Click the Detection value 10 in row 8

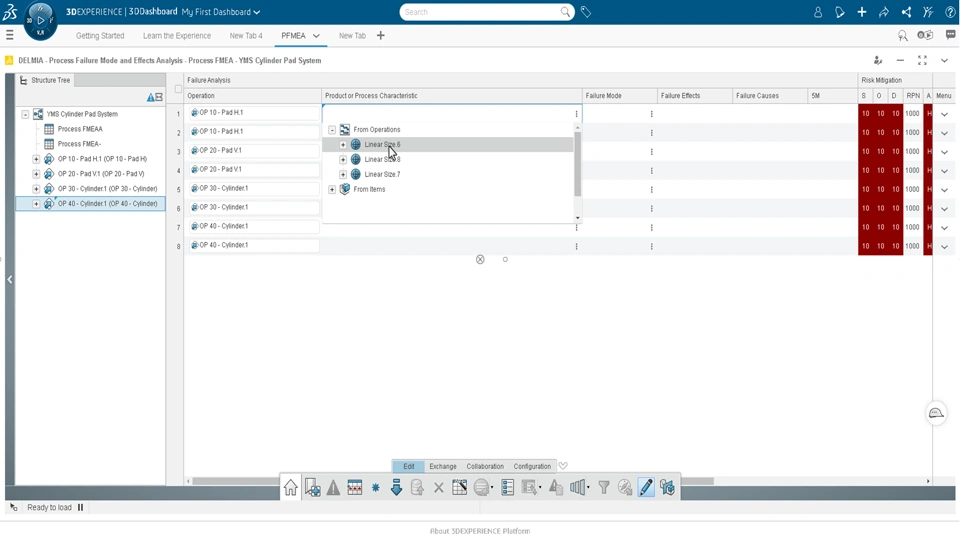click(895, 246)
